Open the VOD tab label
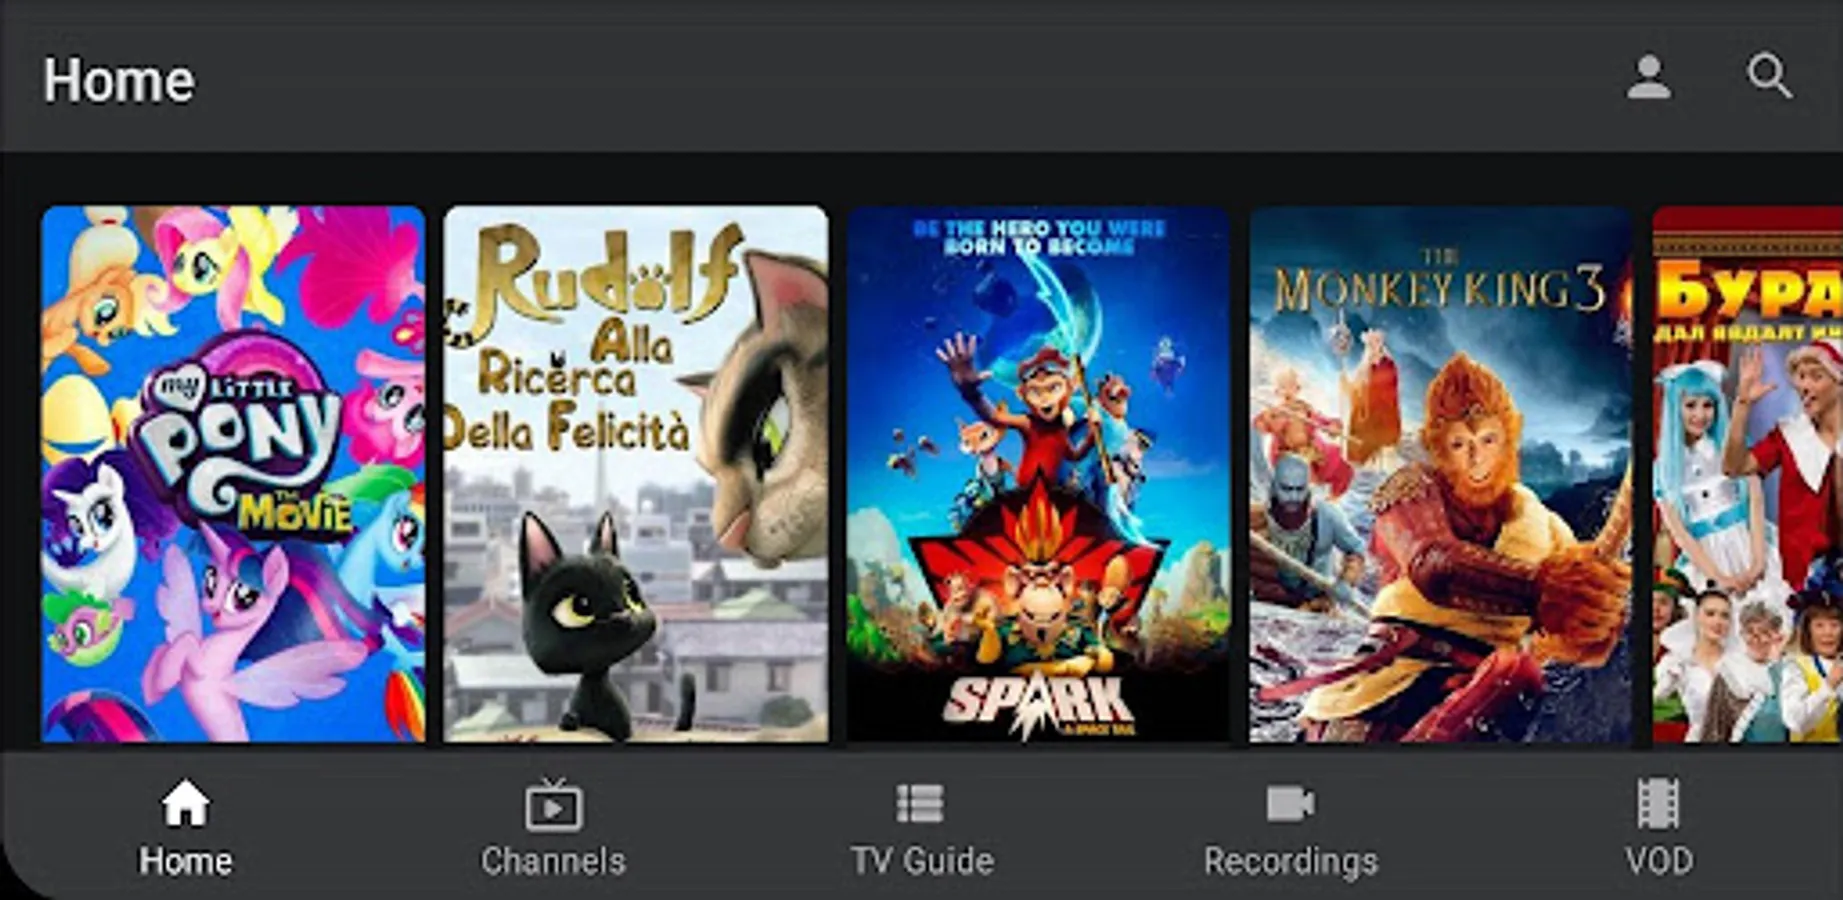1843x900 pixels. (1658, 861)
